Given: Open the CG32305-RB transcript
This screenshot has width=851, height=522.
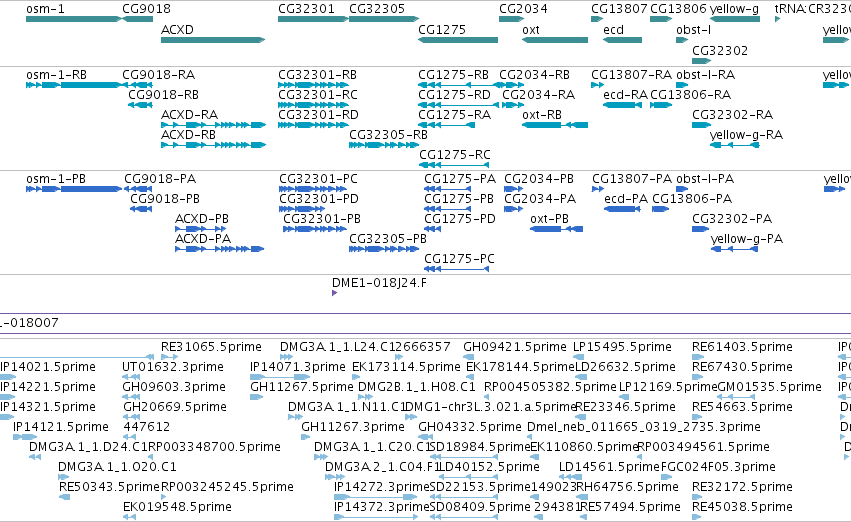Looking at the screenshot, I should click(x=384, y=145).
